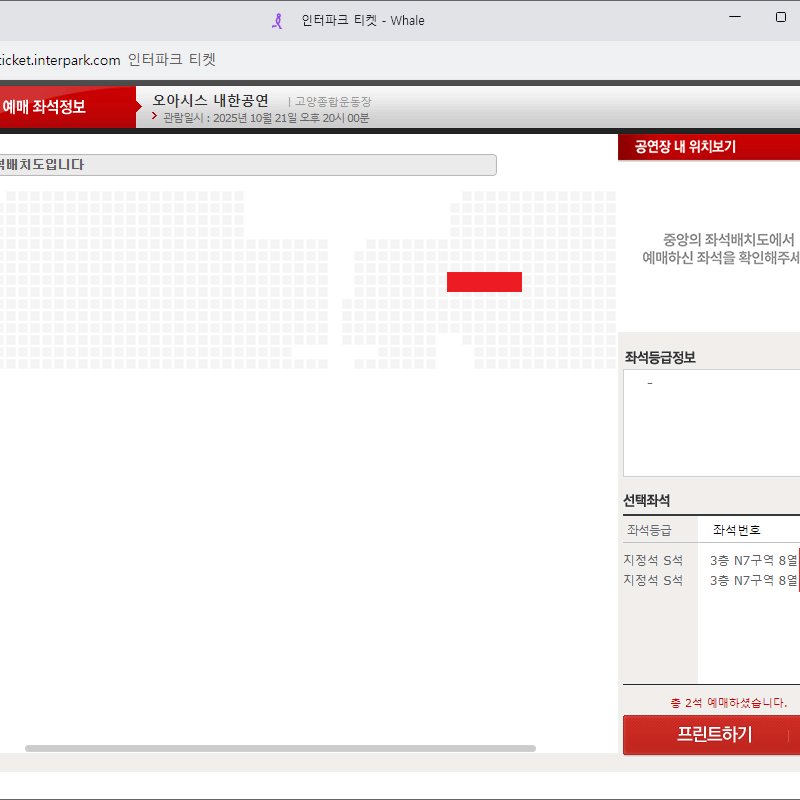
Task: Click the 인터파크 티켓 page title beside the URL
Action: click(172, 60)
